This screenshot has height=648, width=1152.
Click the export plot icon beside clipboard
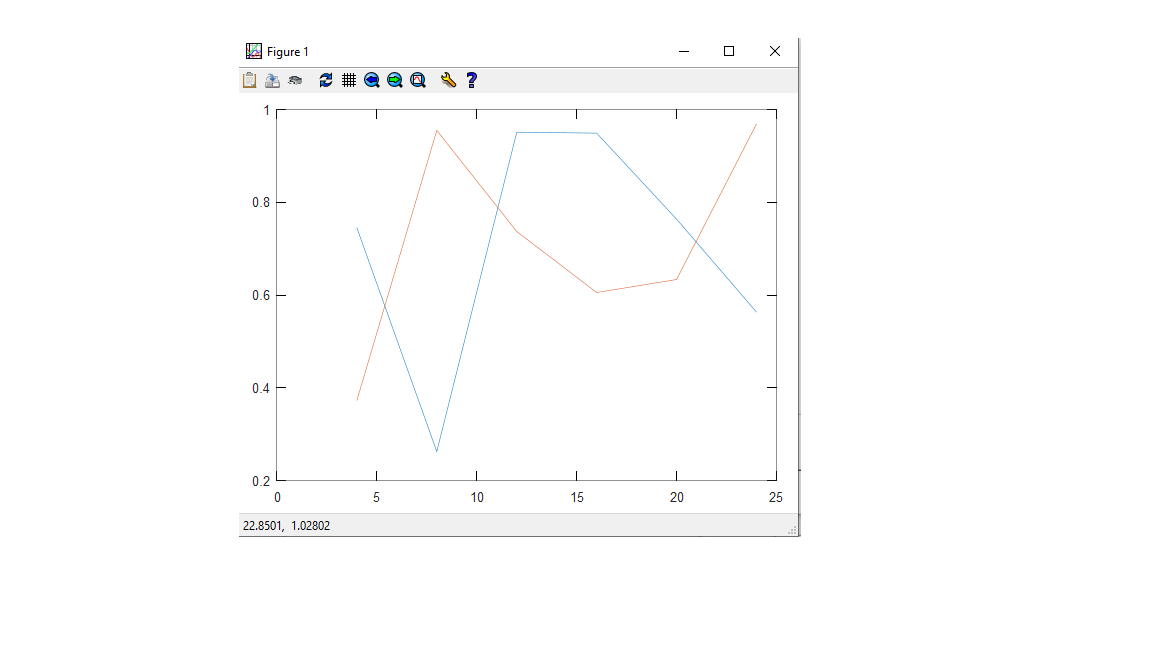pos(272,80)
